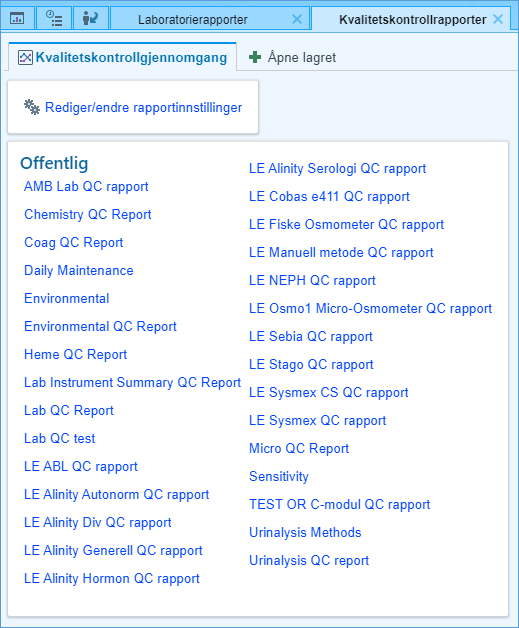This screenshot has height=628, width=519.
Task: Open the Chemistry QC Report
Action: pyautogui.click(x=88, y=215)
